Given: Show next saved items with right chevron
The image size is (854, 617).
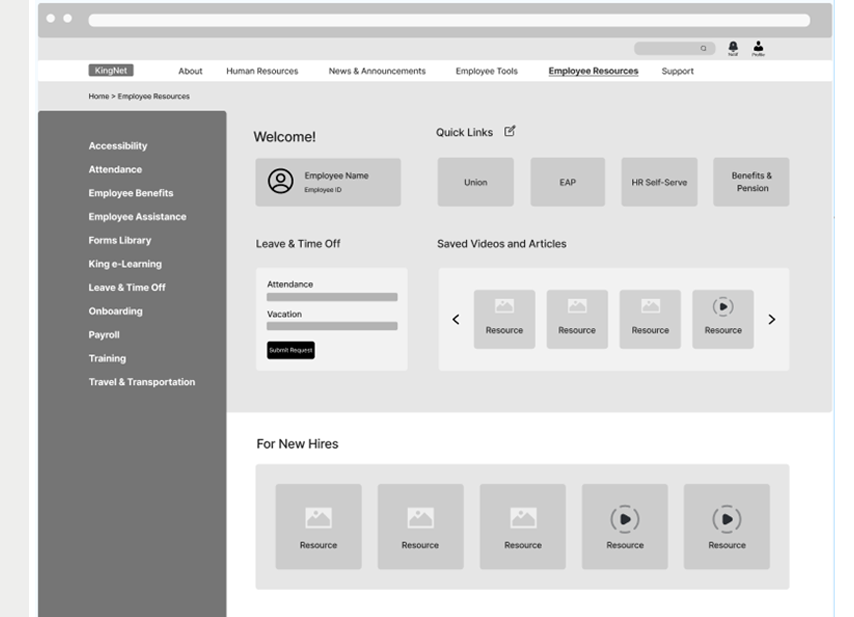Looking at the screenshot, I should click(x=771, y=320).
